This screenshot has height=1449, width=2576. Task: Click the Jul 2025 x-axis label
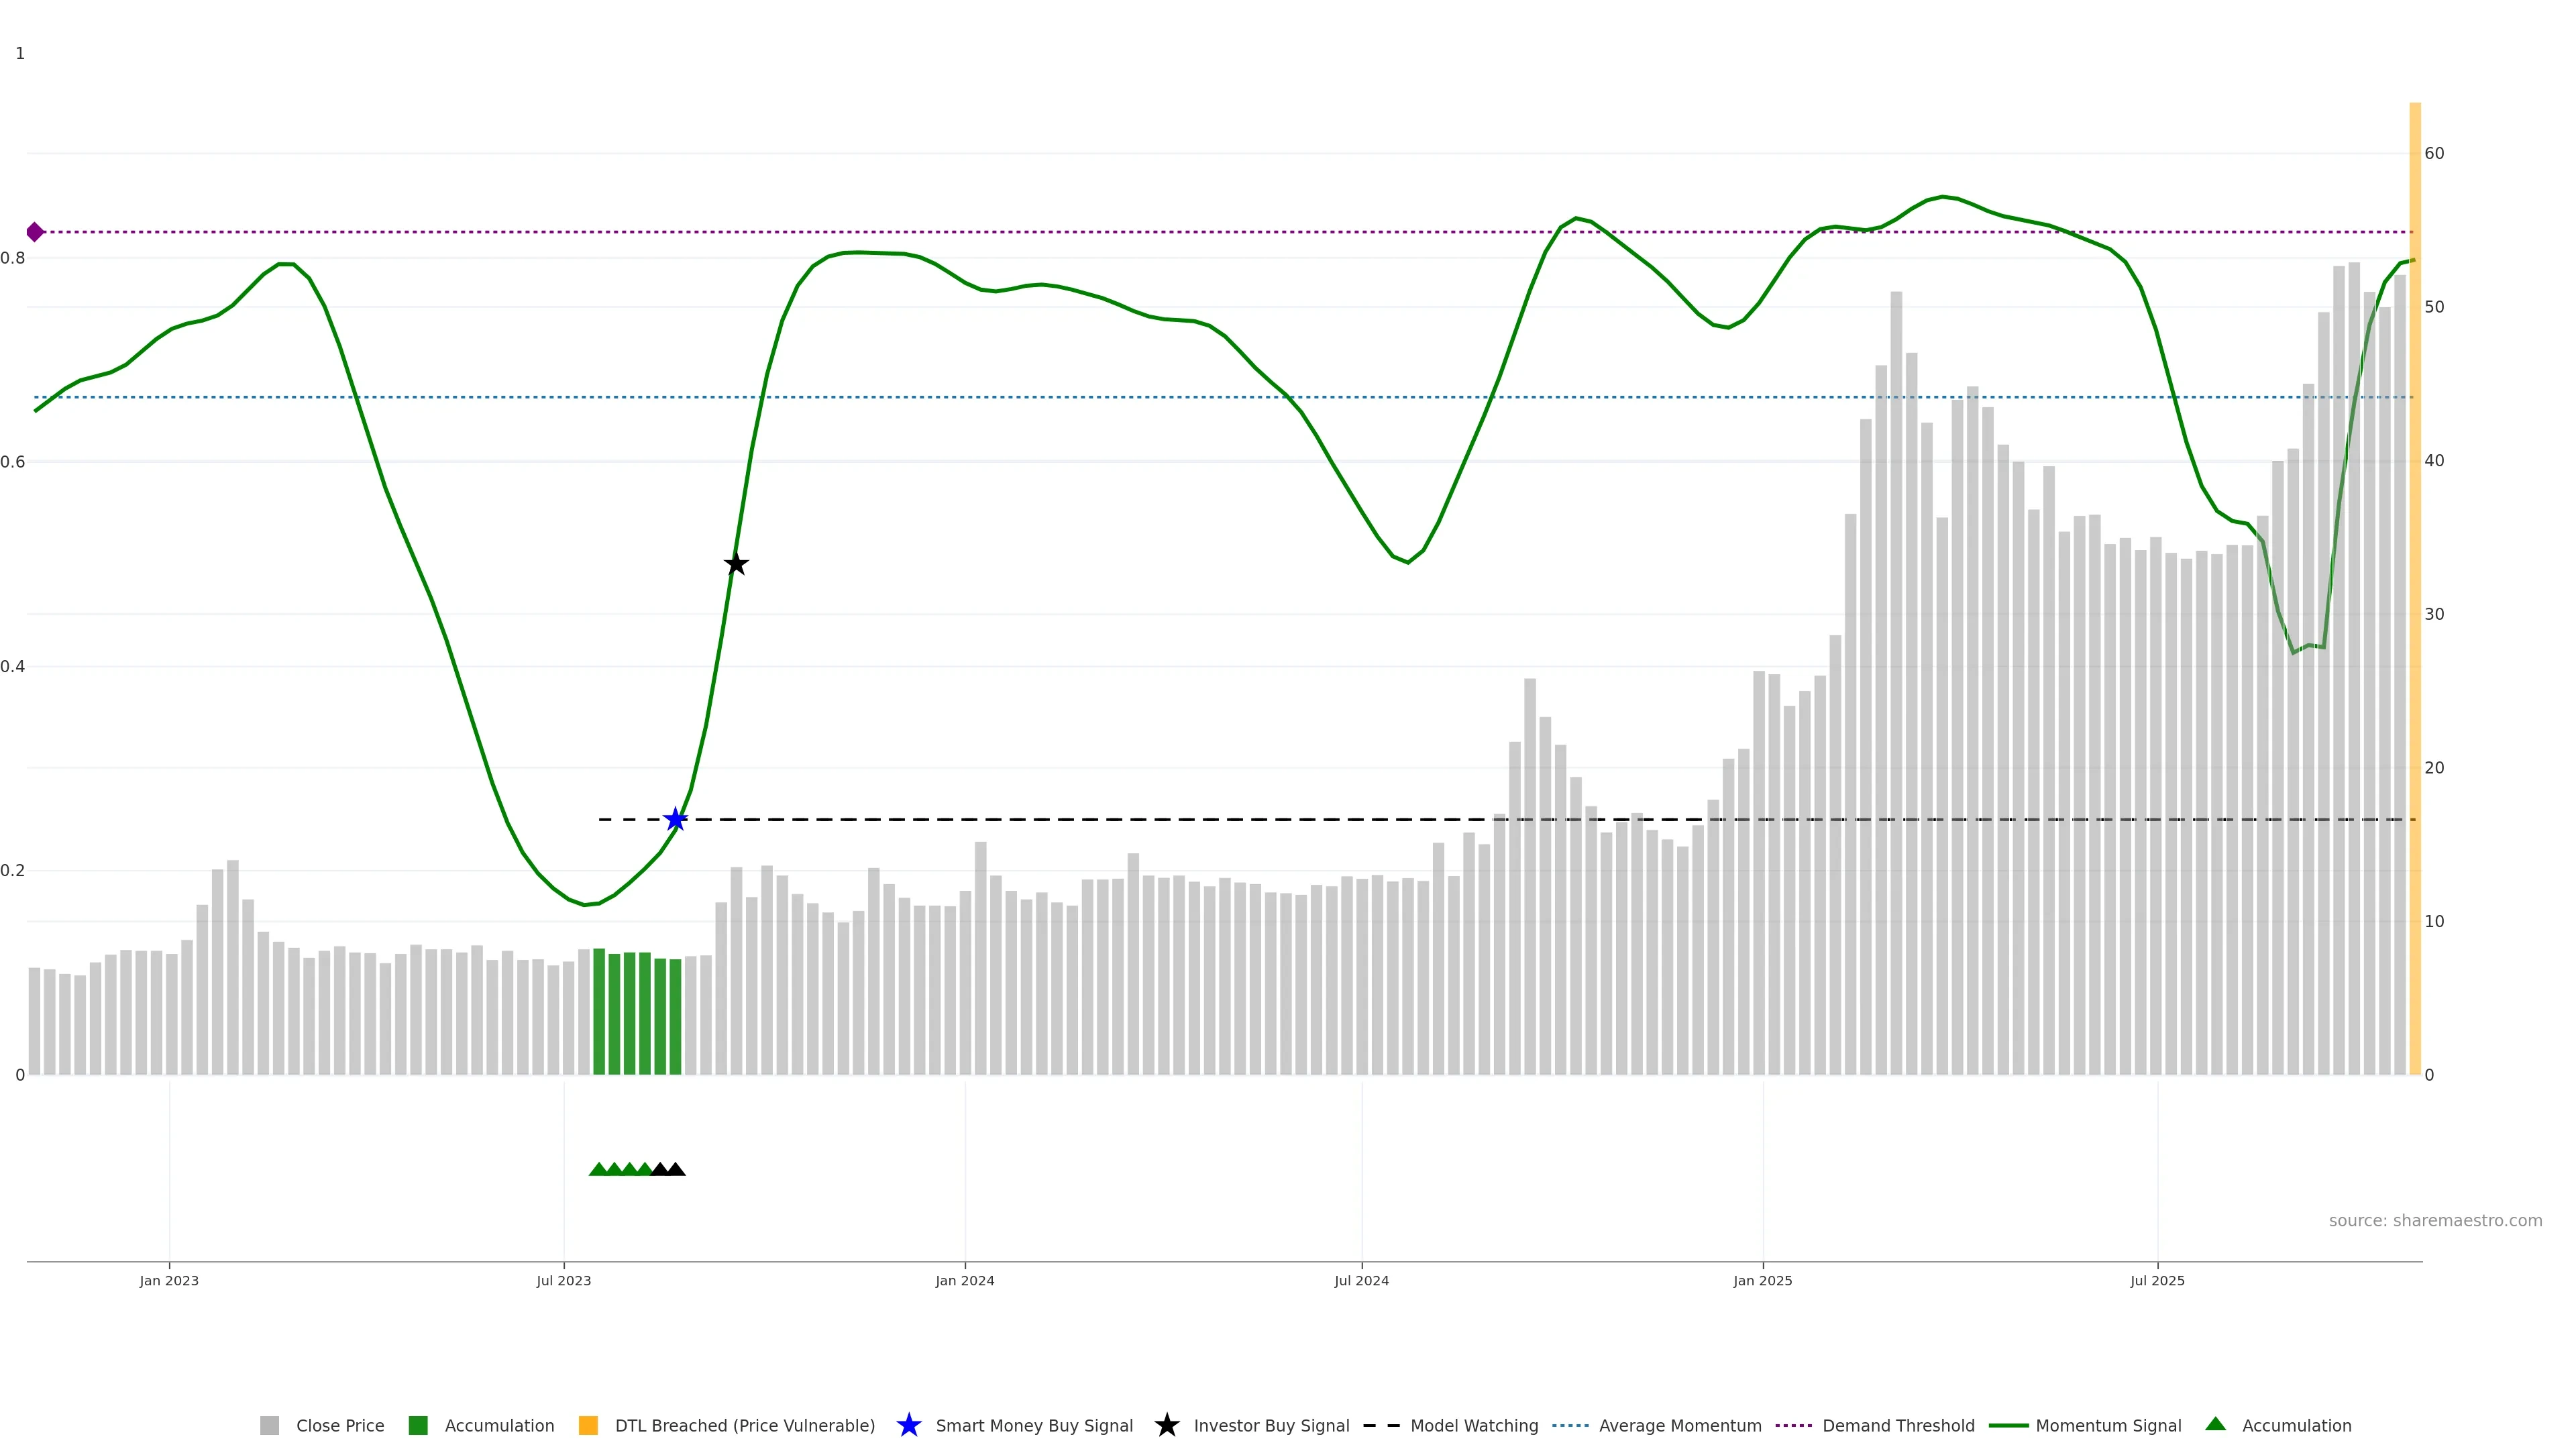click(x=2157, y=1280)
